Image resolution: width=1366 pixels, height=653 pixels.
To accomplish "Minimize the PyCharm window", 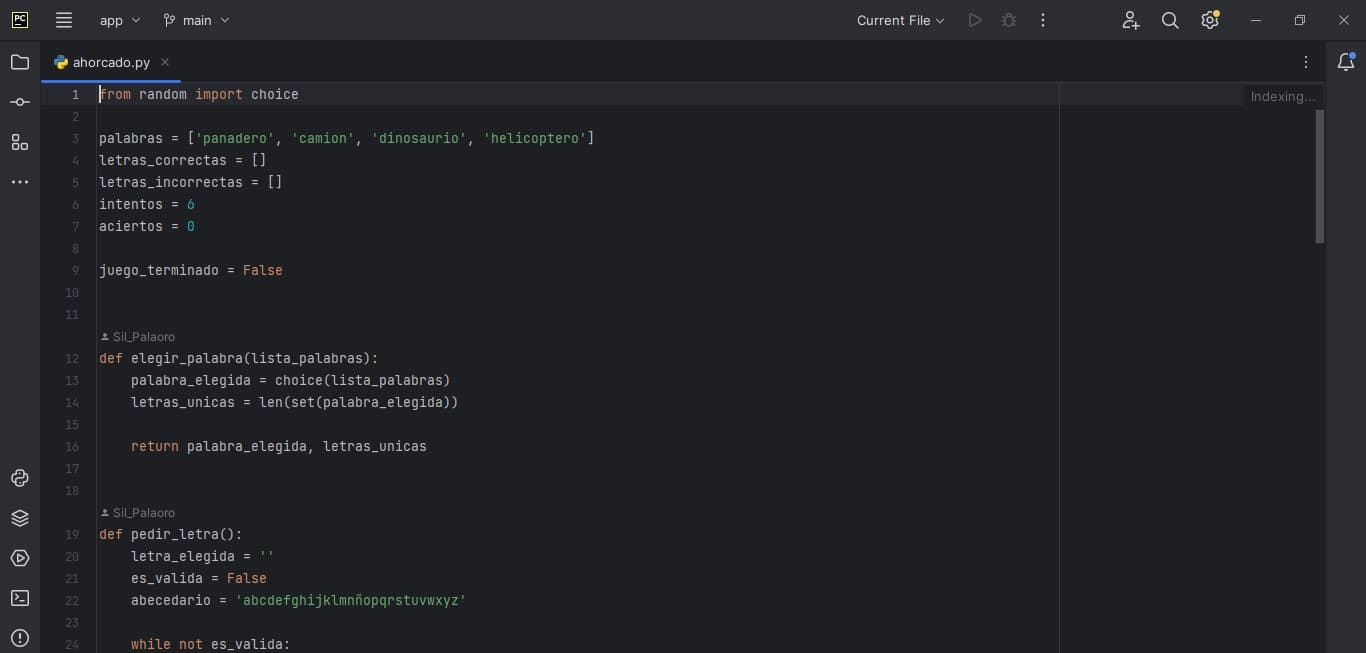I will pos(1256,20).
